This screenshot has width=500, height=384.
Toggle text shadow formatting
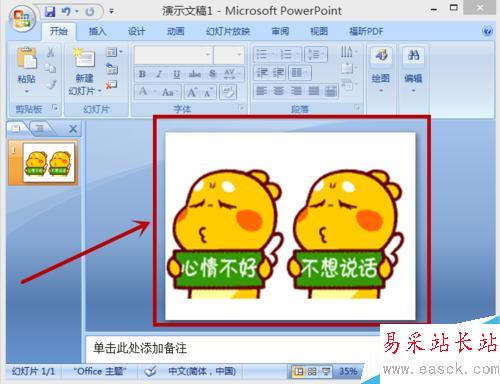click(212, 74)
